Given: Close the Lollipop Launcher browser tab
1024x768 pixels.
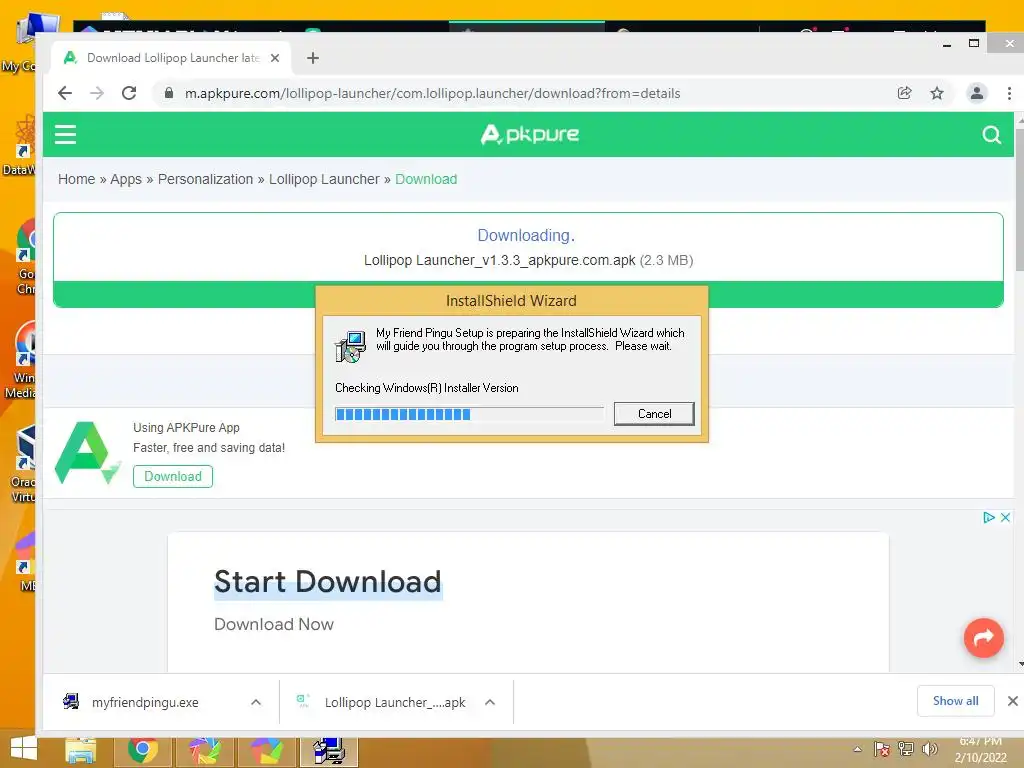Looking at the screenshot, I should tap(275, 58).
